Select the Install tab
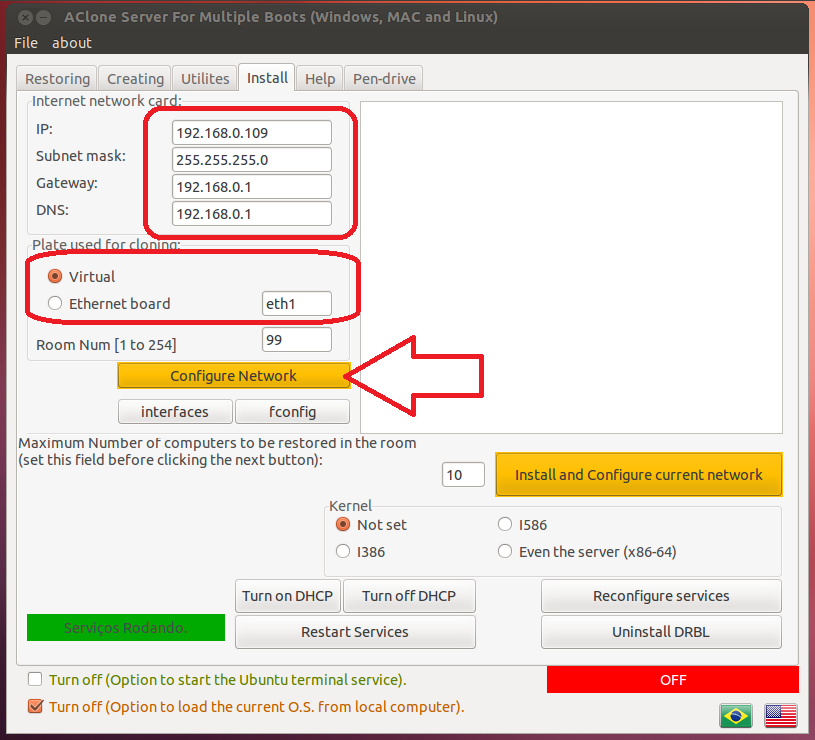This screenshot has height=740, width=815. 267,77
